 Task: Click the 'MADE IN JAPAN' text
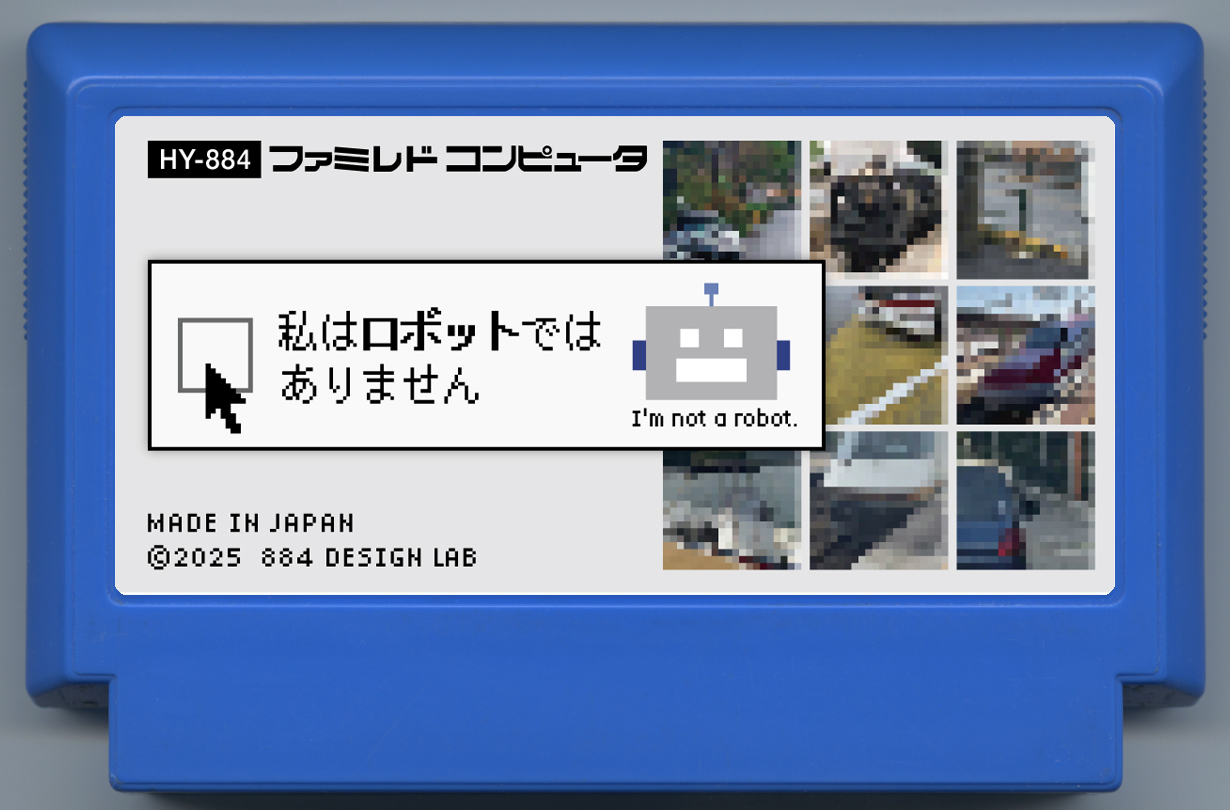tap(251, 522)
